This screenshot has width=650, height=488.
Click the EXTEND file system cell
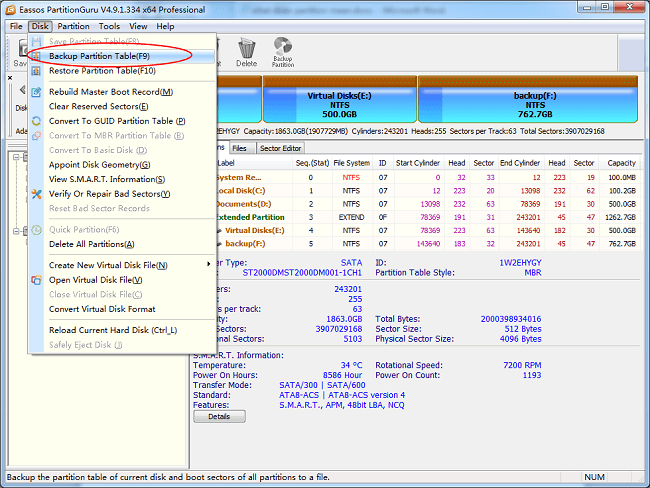pyautogui.click(x=352, y=217)
